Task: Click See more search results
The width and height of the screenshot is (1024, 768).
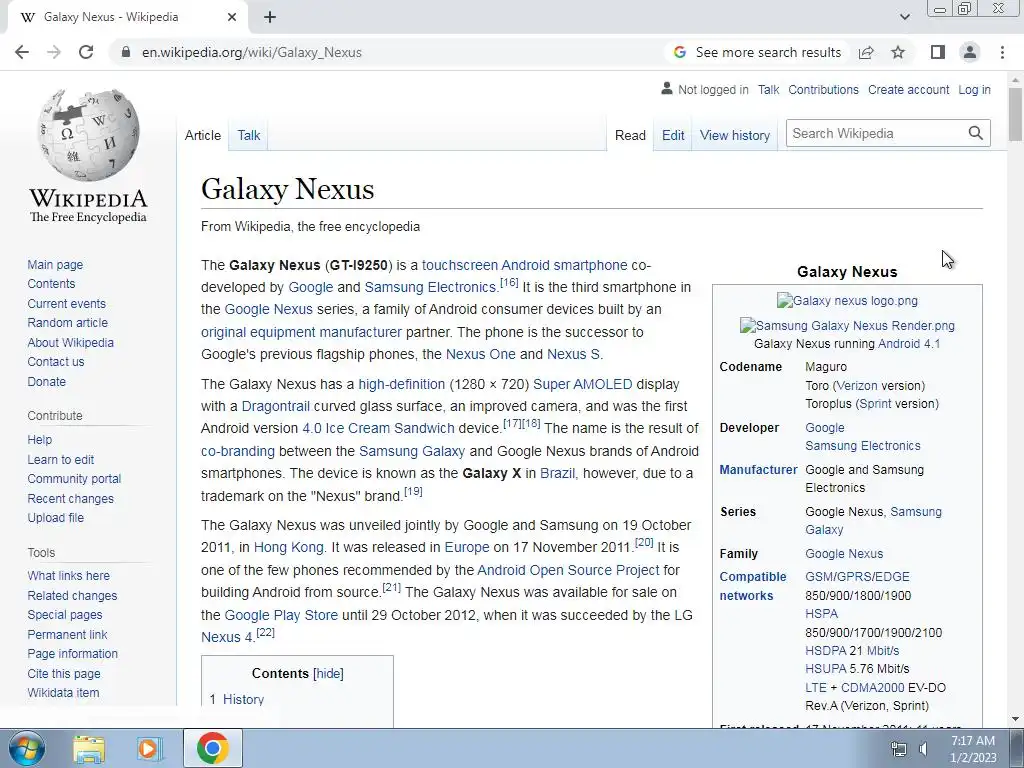Action: [x=768, y=52]
